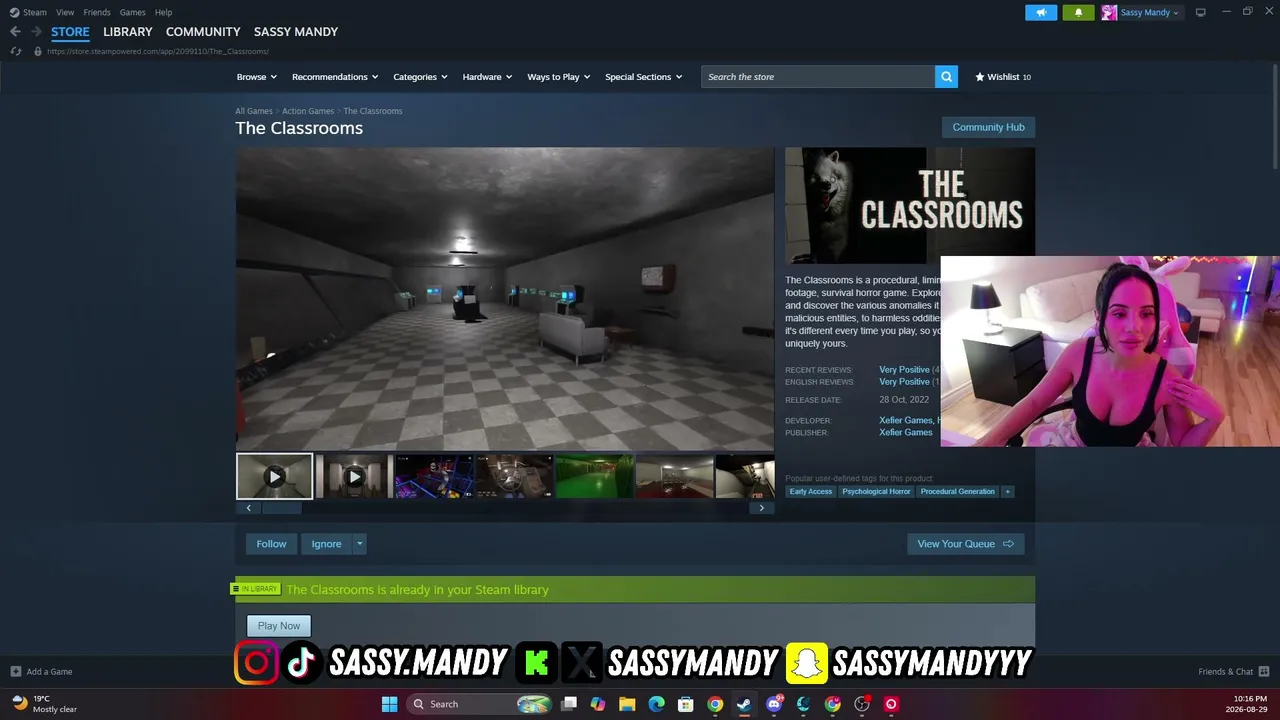The height and width of the screenshot is (720, 1280).
Task: Open the Early Access tag
Action: (810, 492)
